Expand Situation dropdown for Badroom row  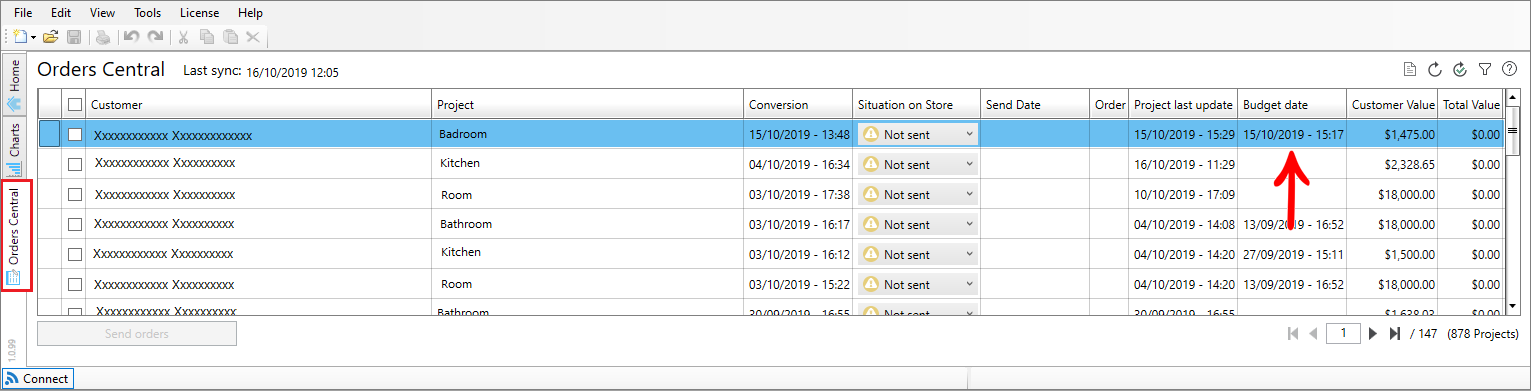click(x=968, y=134)
